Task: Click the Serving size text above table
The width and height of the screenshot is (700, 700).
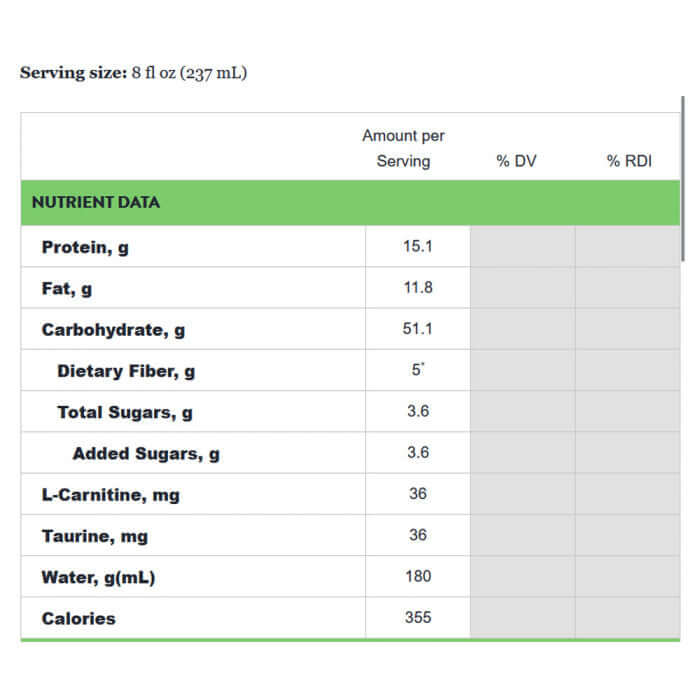Action: (x=133, y=74)
